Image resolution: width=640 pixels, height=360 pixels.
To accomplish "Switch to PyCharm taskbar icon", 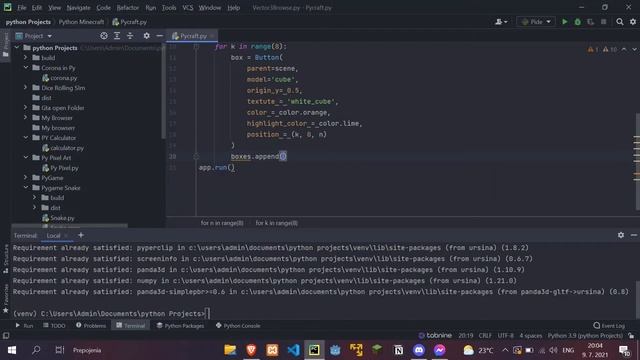I will (x=314, y=350).
